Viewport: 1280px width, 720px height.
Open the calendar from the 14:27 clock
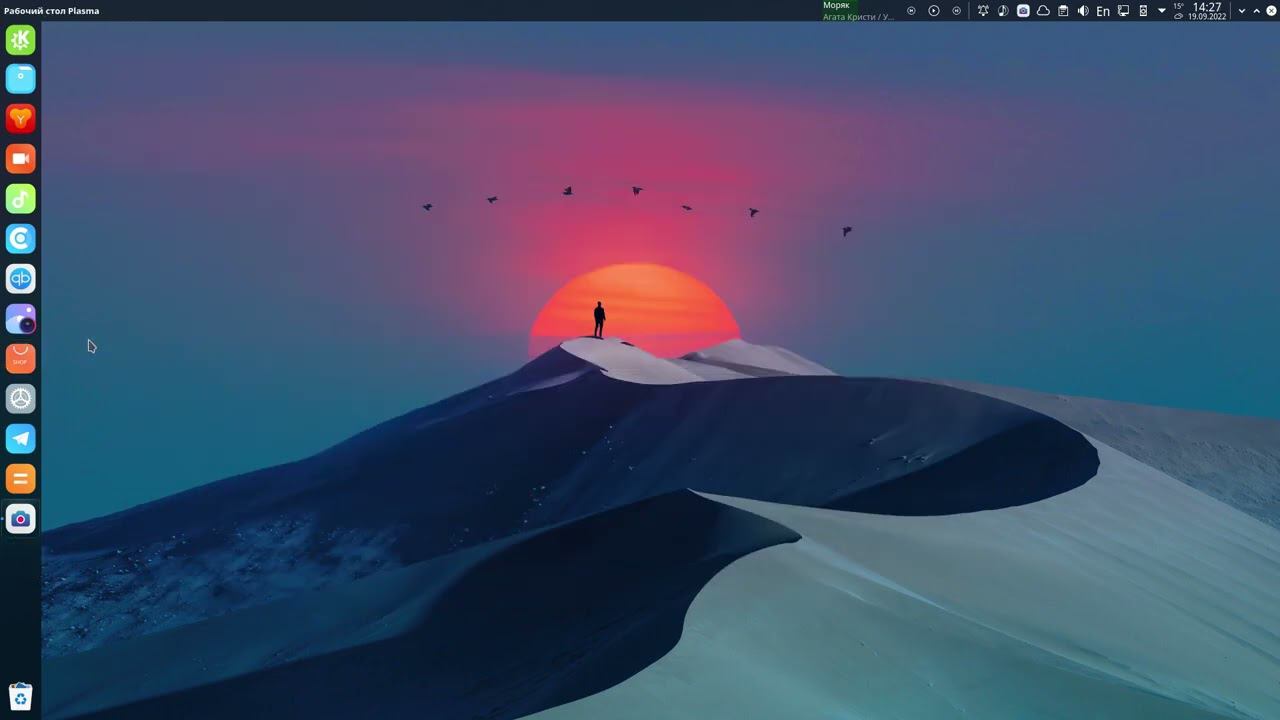(x=1207, y=11)
